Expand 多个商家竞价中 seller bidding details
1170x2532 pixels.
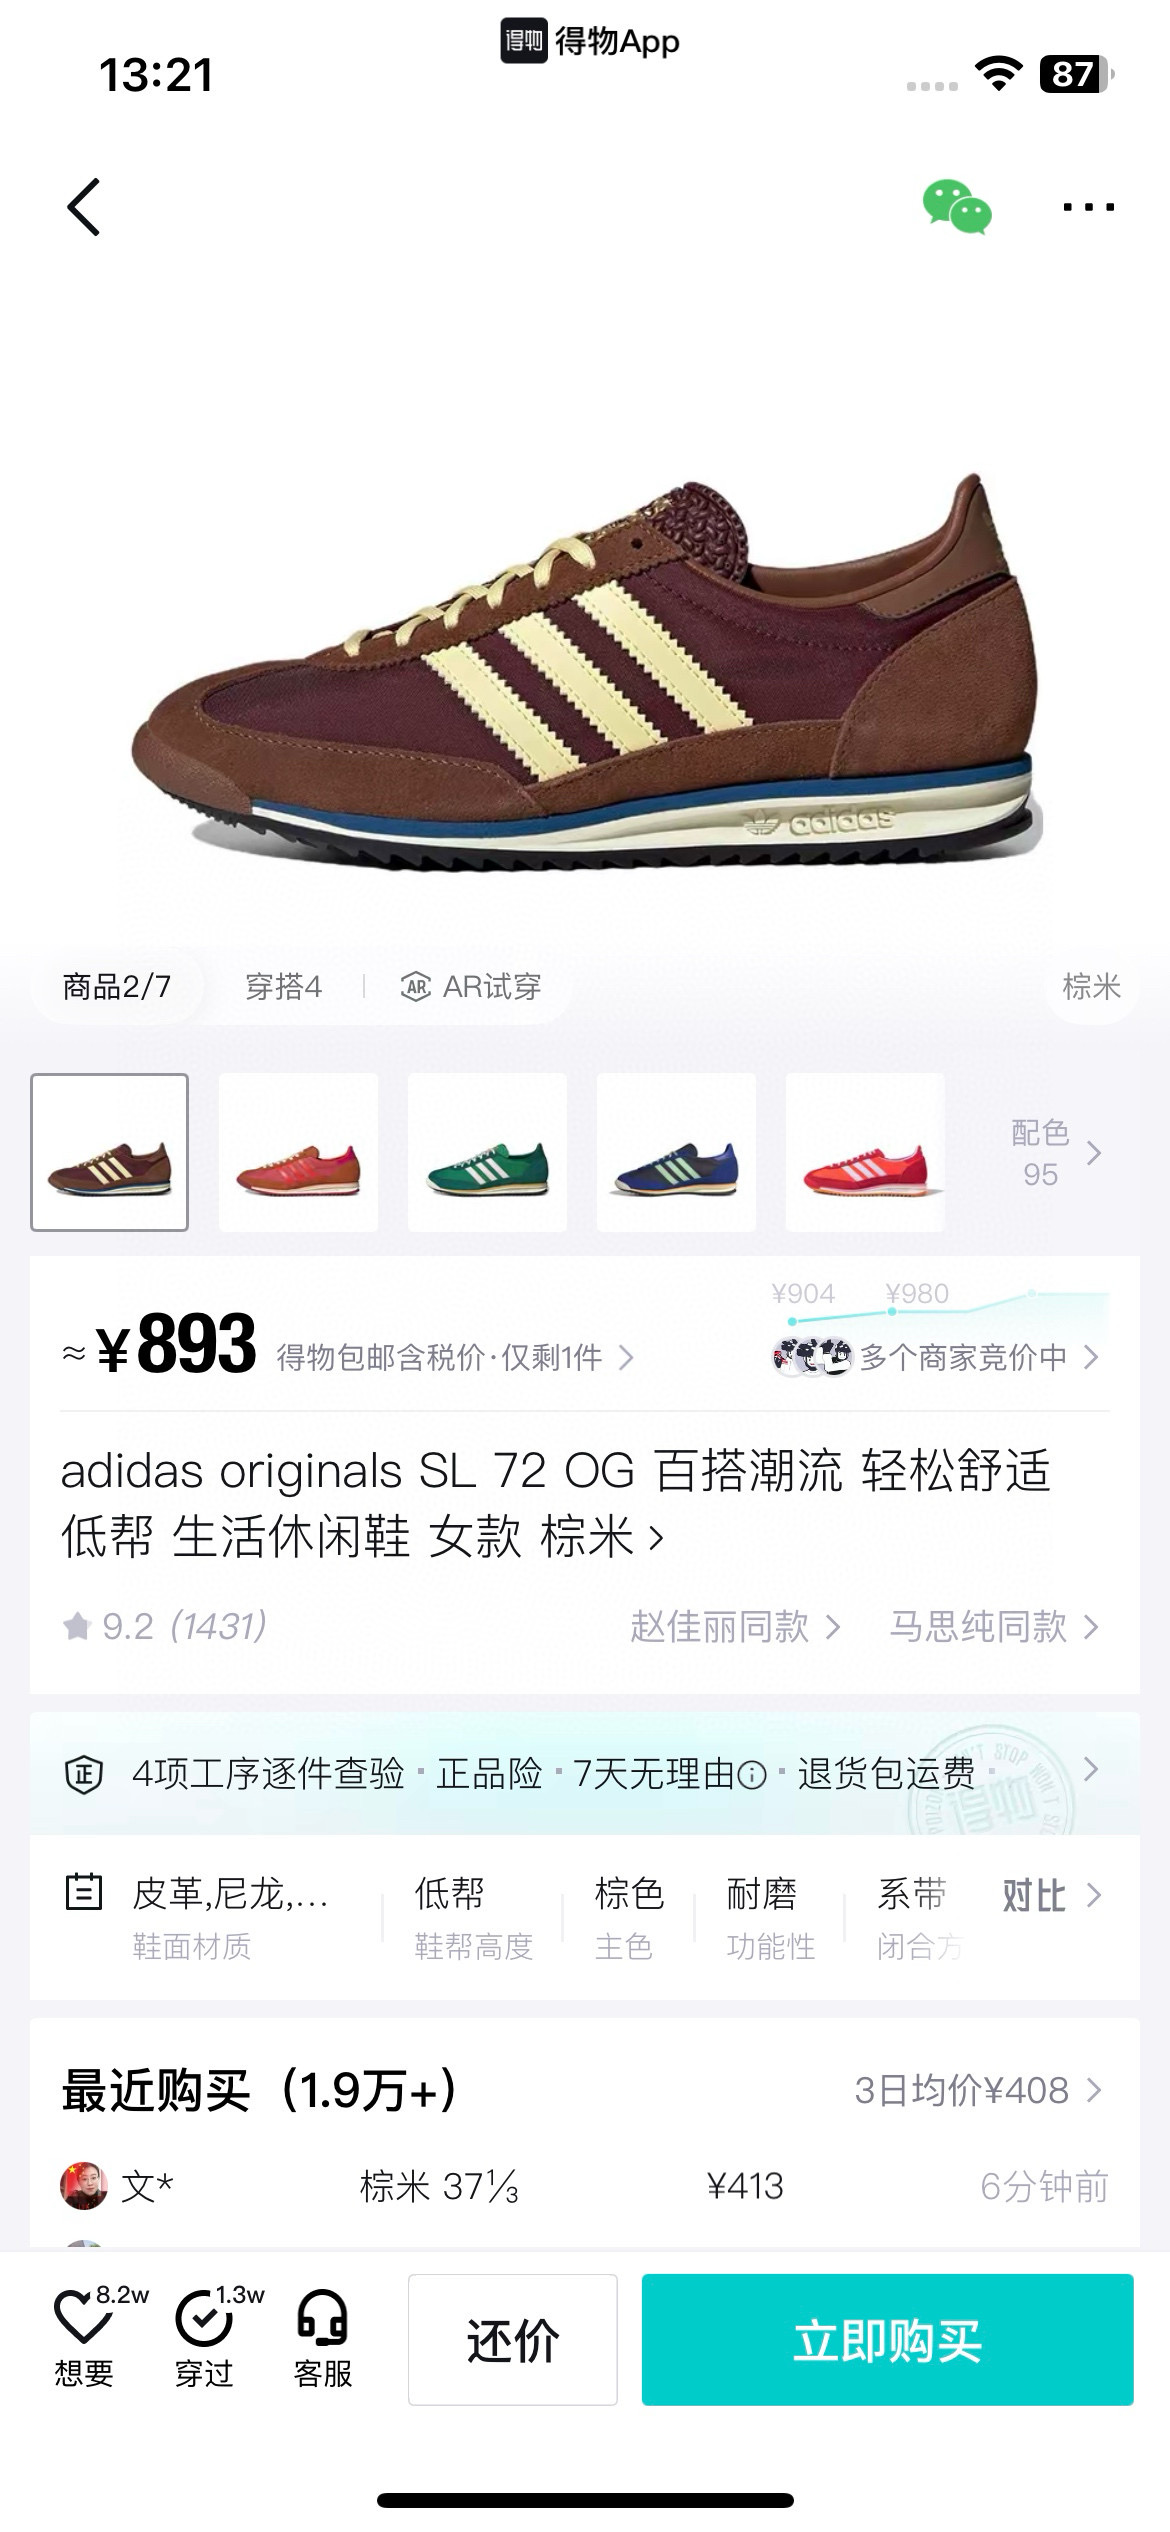click(936, 1357)
